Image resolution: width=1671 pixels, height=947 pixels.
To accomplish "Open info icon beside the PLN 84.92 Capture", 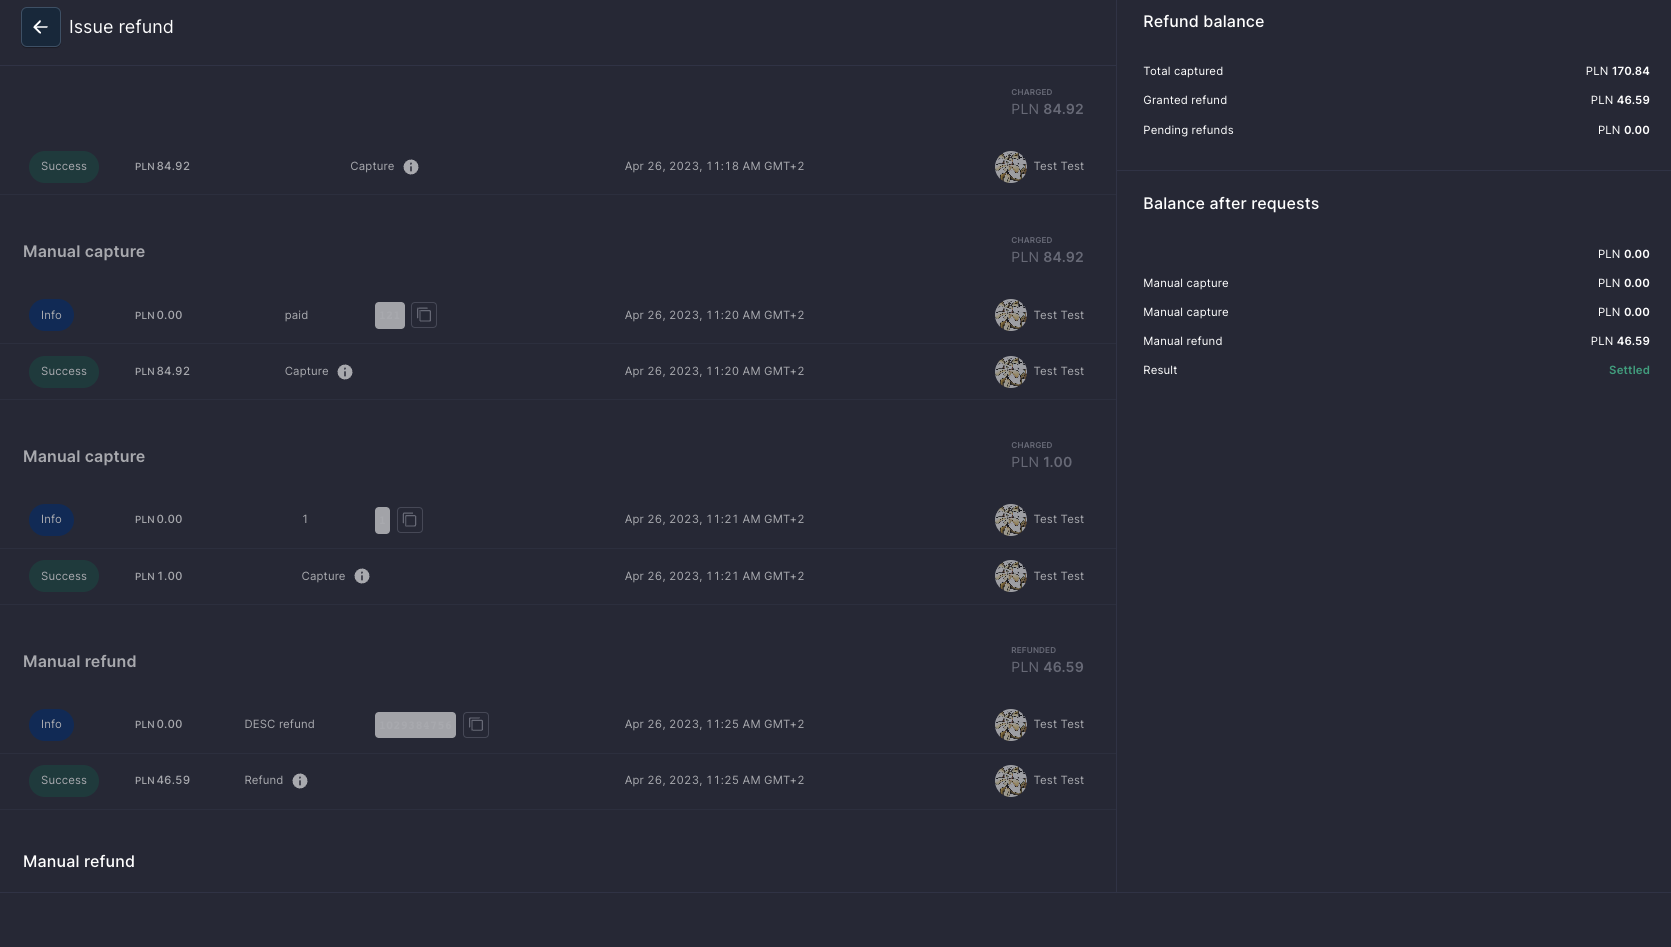I will coord(345,371).
